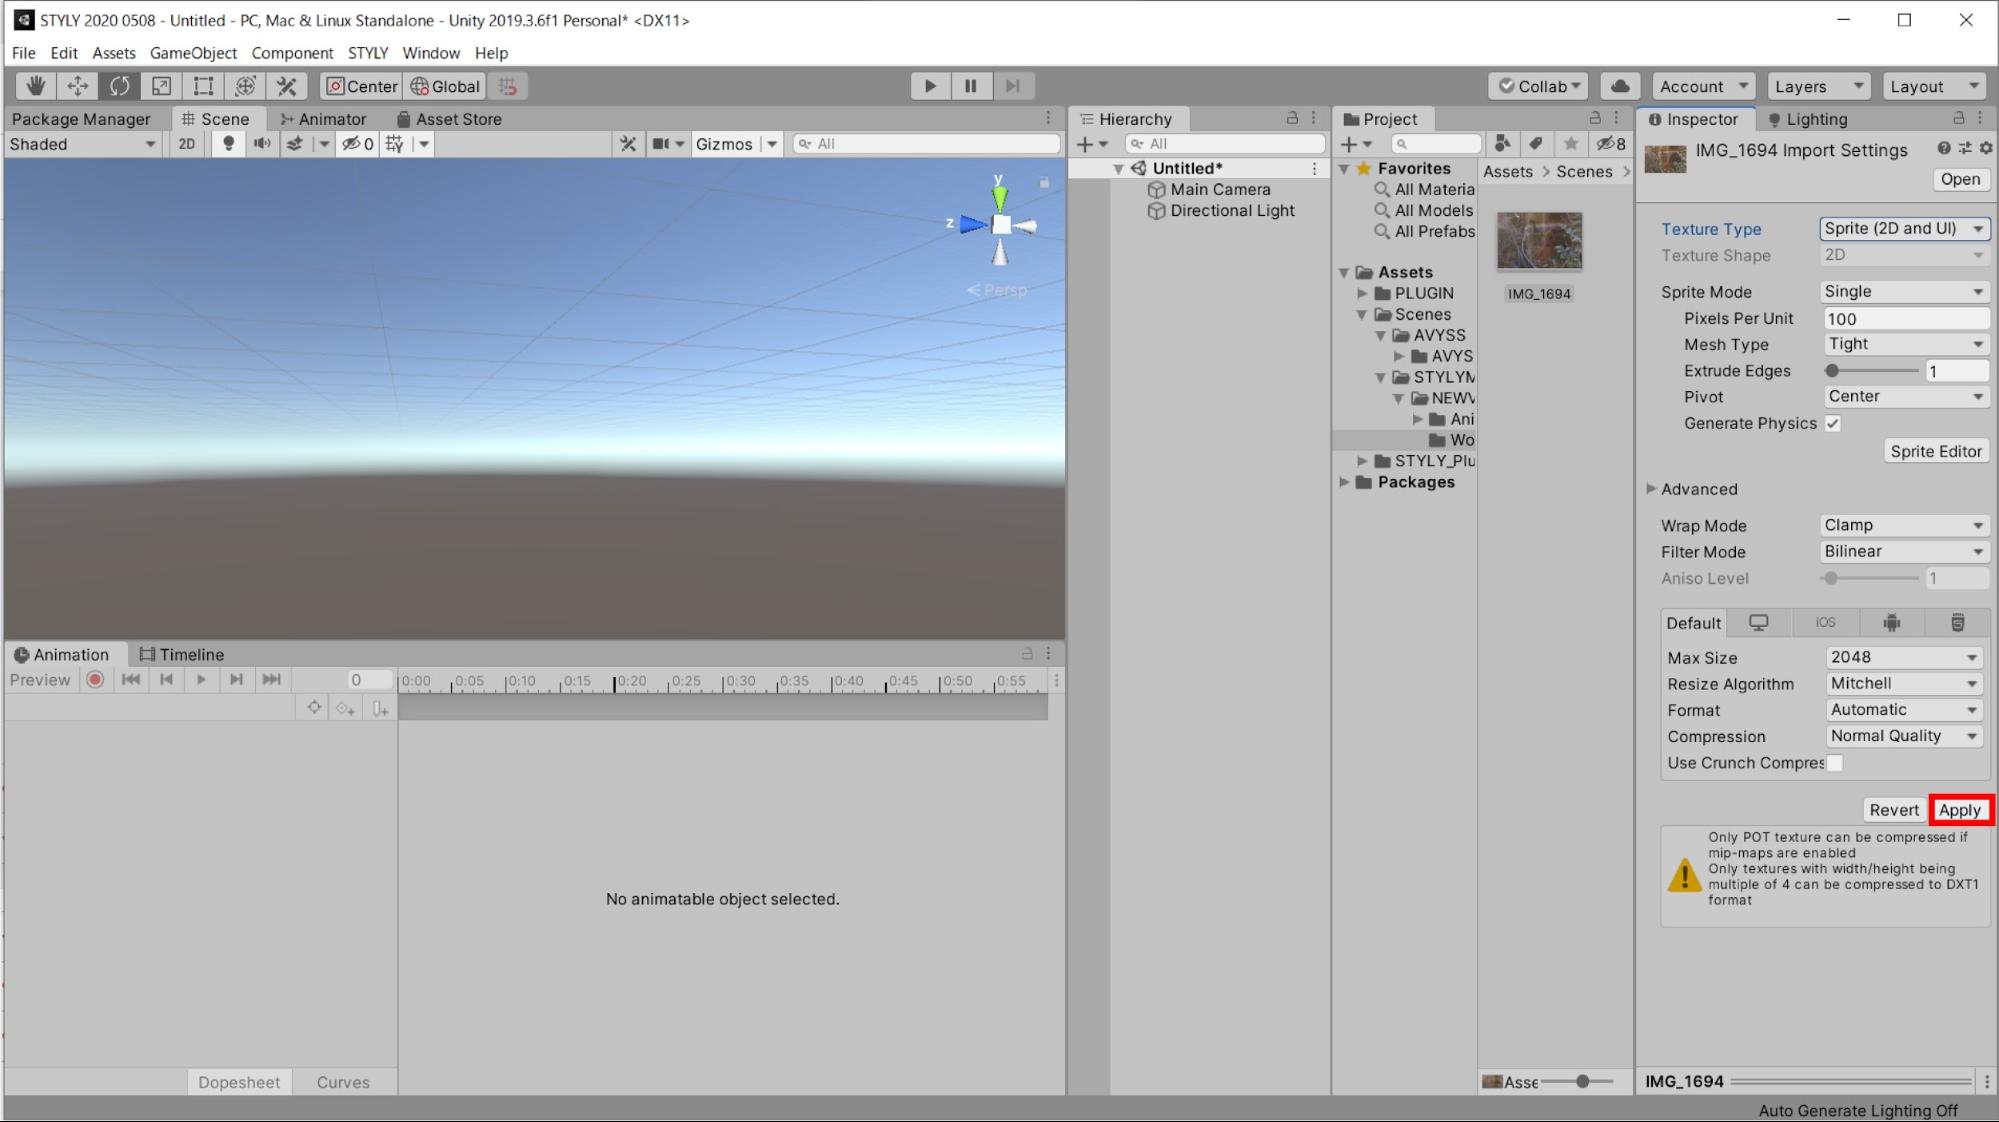1999x1122 pixels.
Task: Toggle Generate Physics checkbox
Action: click(1832, 424)
